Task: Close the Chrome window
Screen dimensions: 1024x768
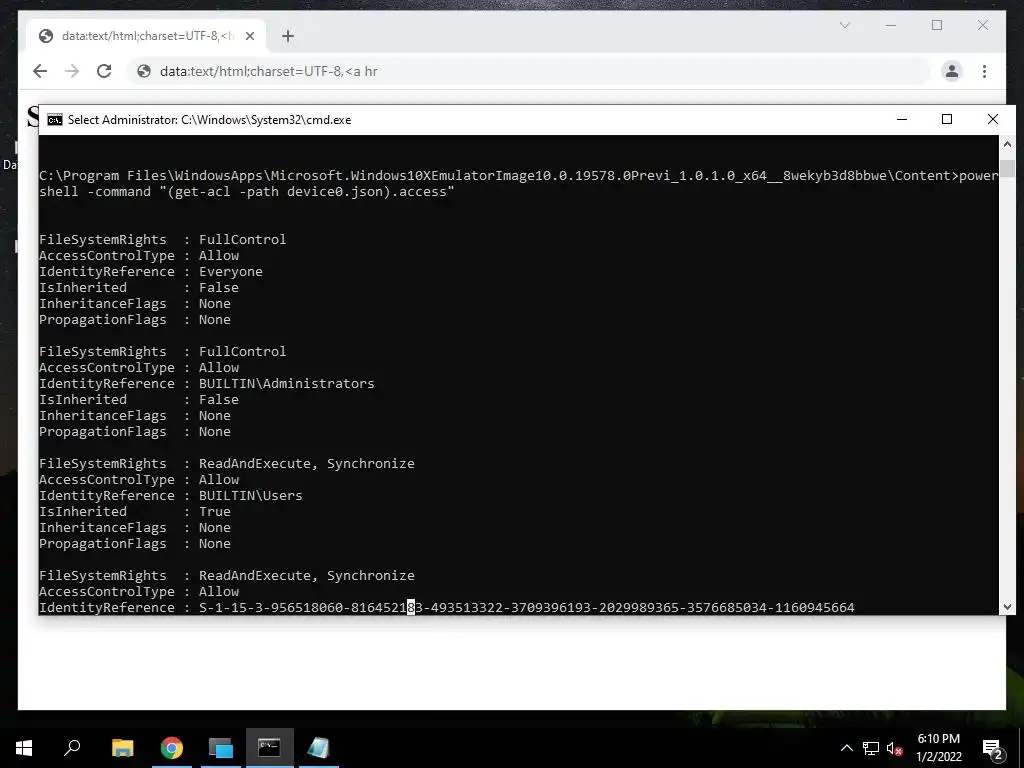Action: tap(982, 25)
